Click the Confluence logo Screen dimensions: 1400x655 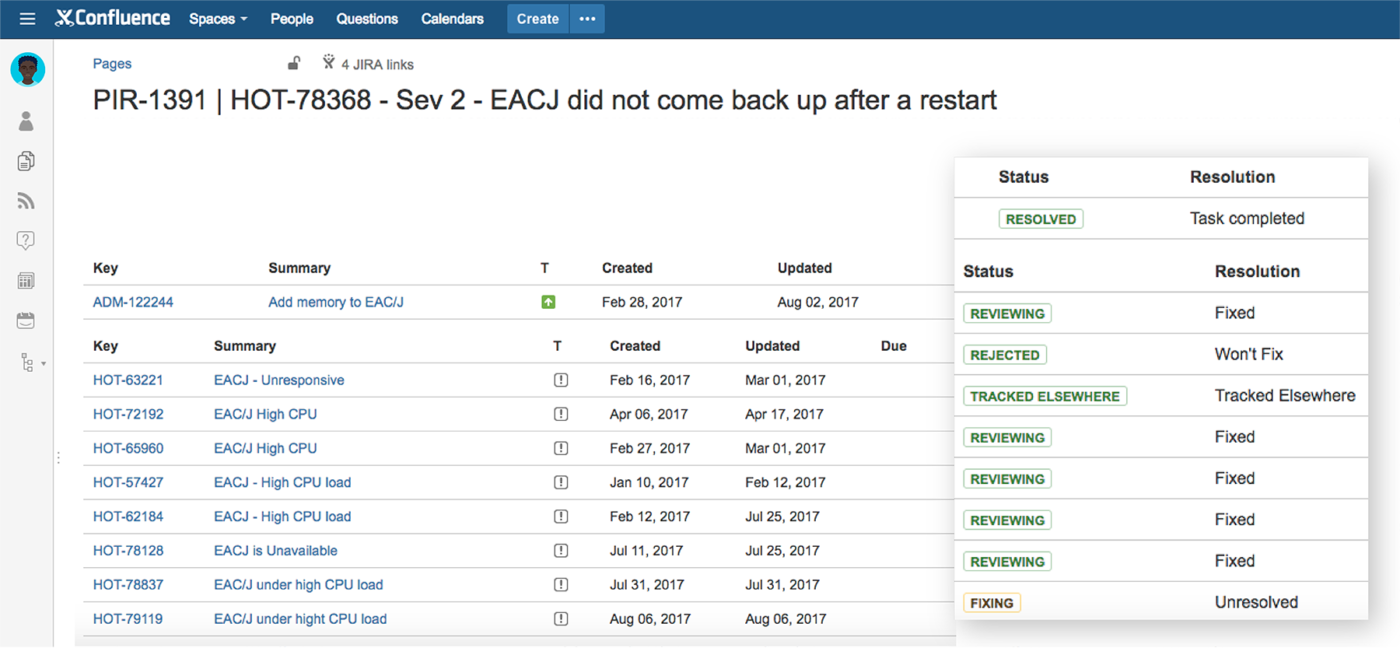tap(112, 18)
